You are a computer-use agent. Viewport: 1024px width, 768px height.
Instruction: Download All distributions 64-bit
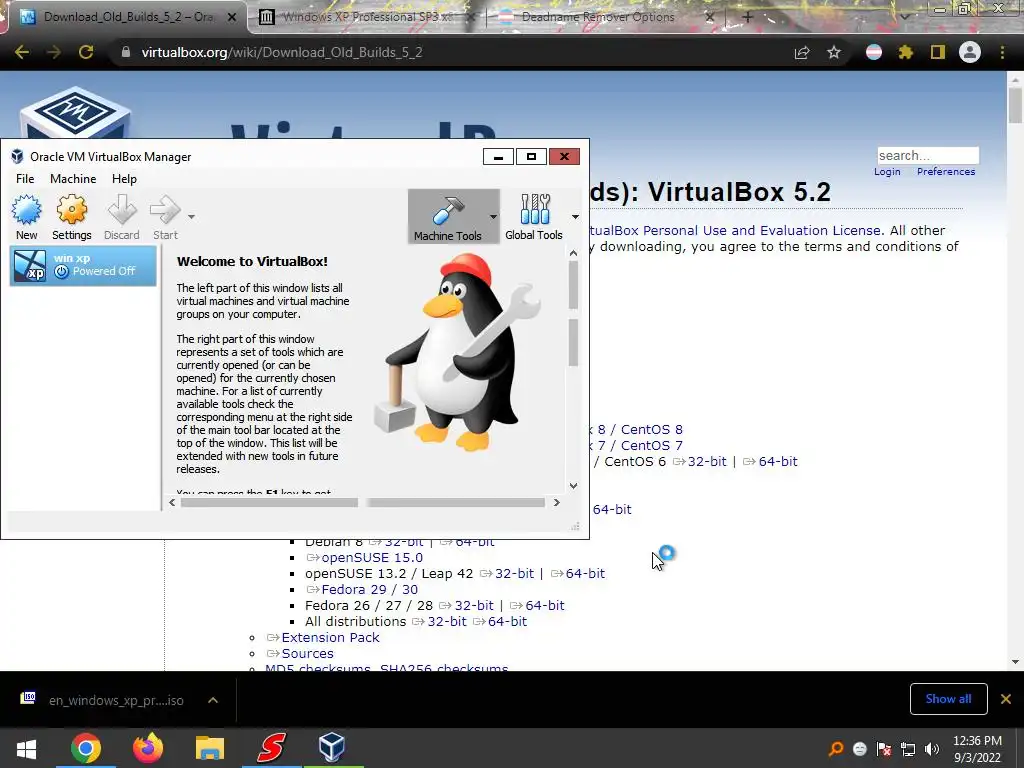pyautogui.click(x=507, y=622)
